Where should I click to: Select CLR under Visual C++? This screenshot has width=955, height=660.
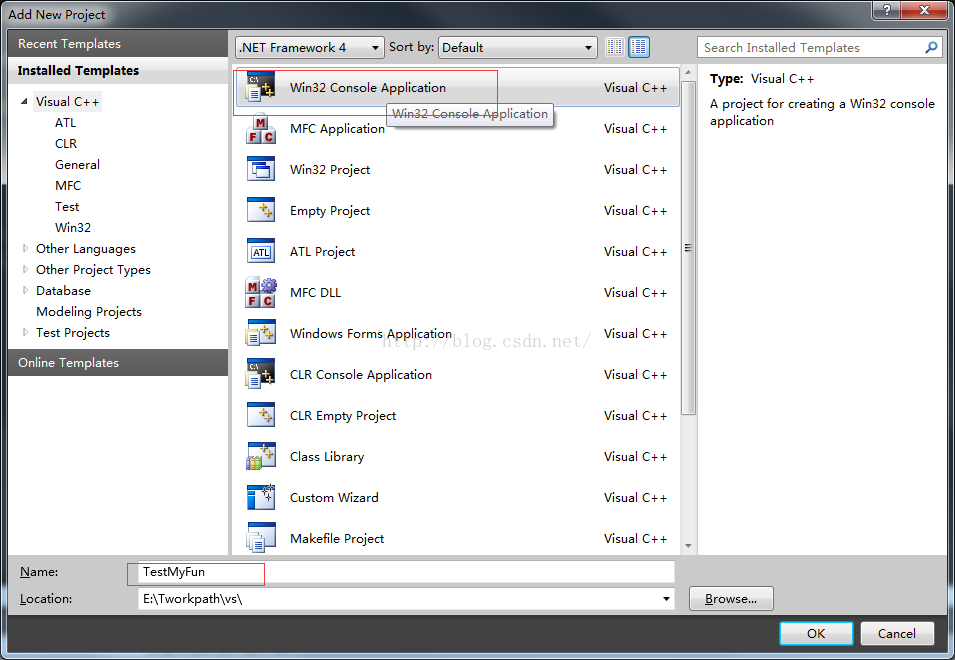66,144
